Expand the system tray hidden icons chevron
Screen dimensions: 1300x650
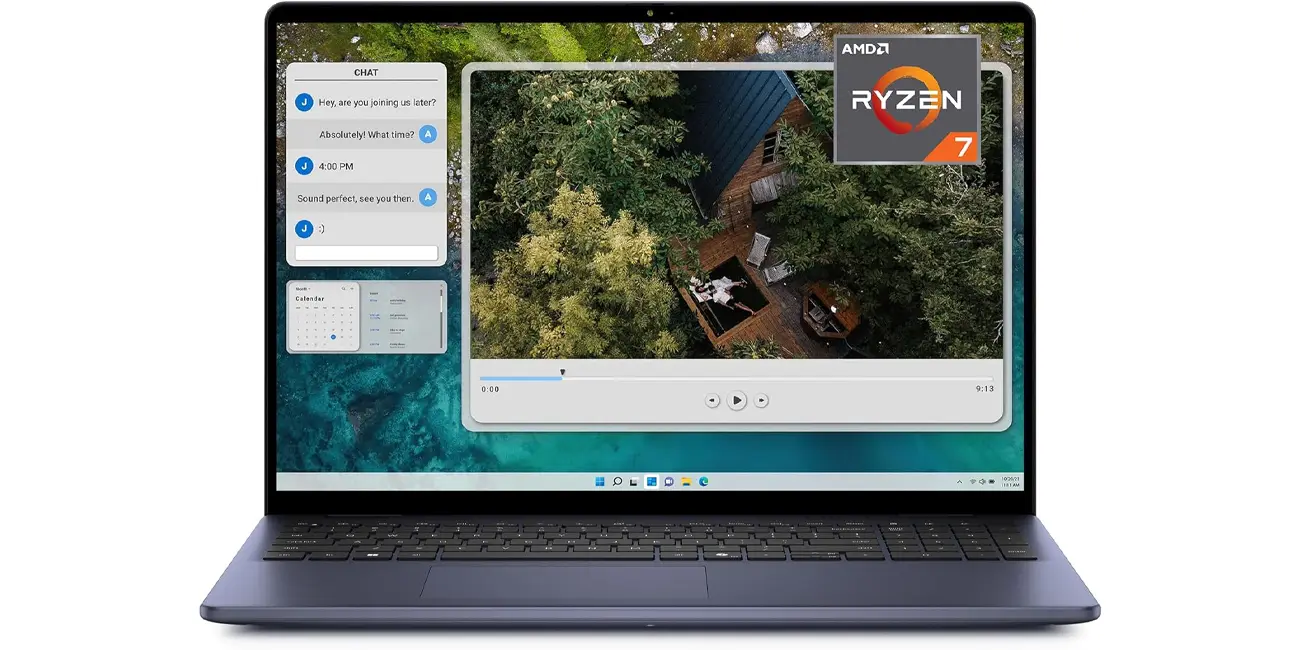pos(960,482)
